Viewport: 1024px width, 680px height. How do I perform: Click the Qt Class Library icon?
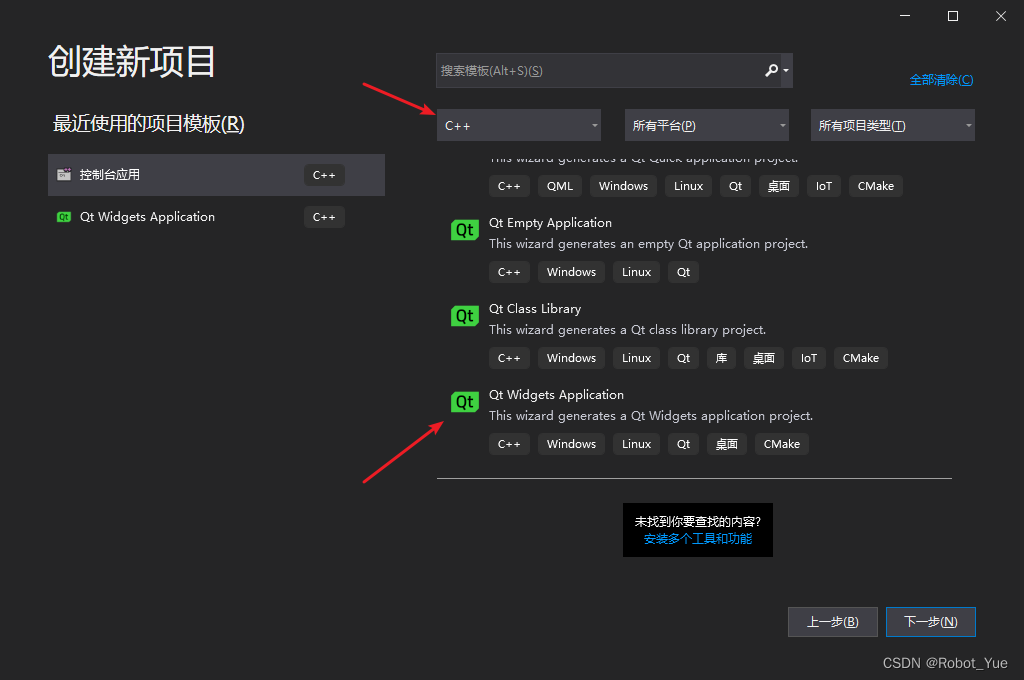coord(464,316)
